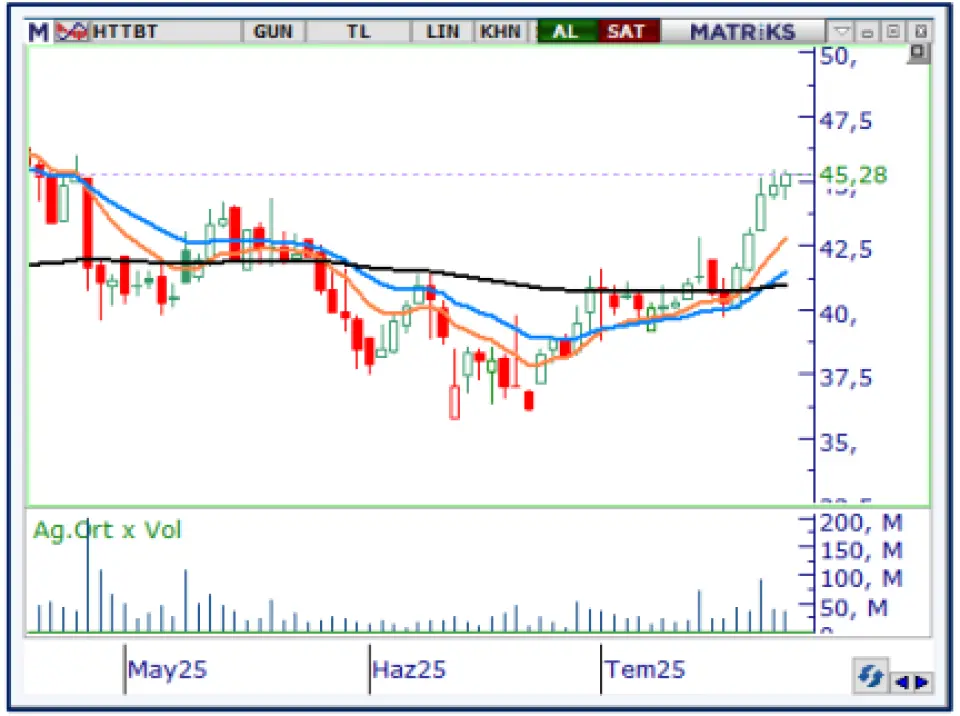The height and width of the screenshot is (716, 960).
Task: Switch the currency with the TL button
Action: 358,31
